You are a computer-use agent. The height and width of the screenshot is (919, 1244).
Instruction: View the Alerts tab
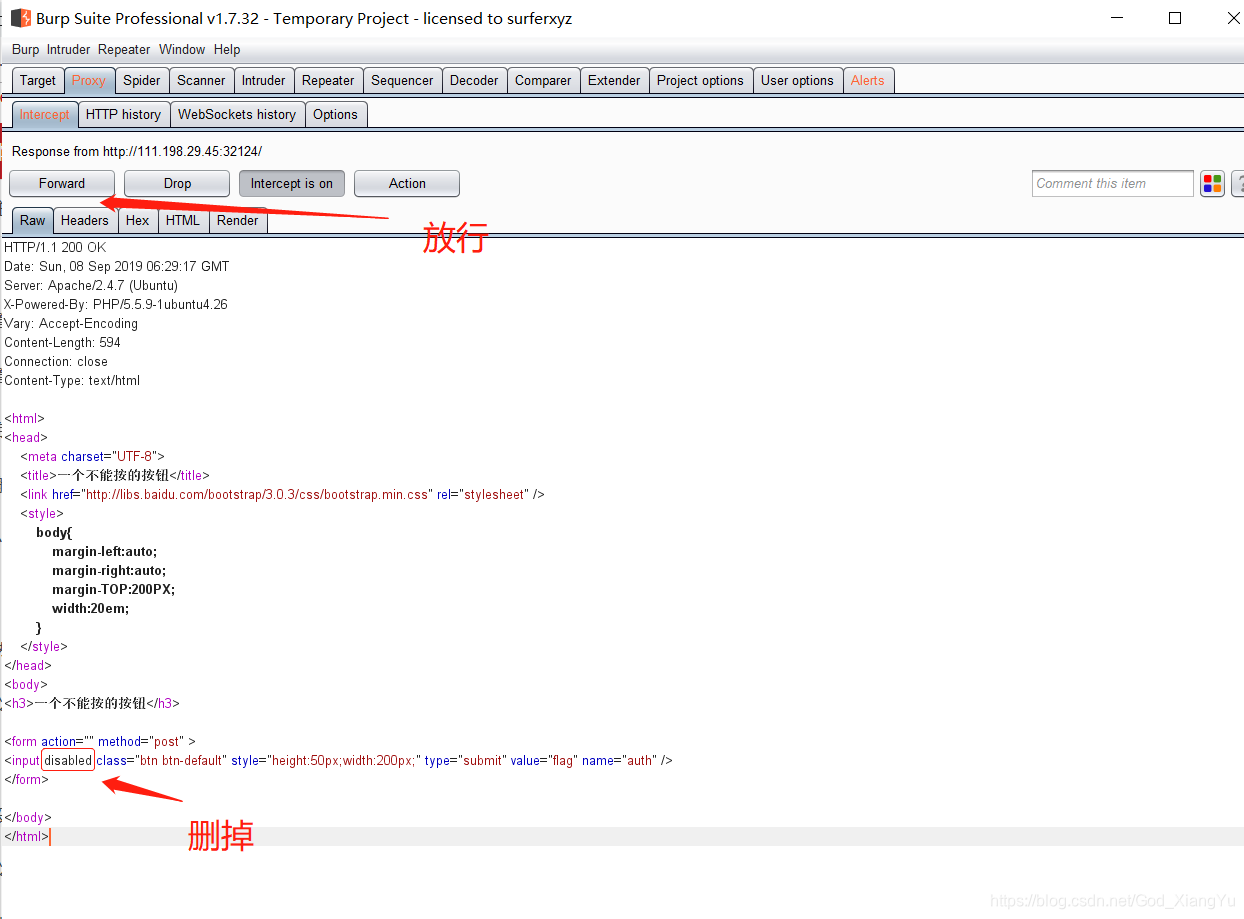click(868, 81)
